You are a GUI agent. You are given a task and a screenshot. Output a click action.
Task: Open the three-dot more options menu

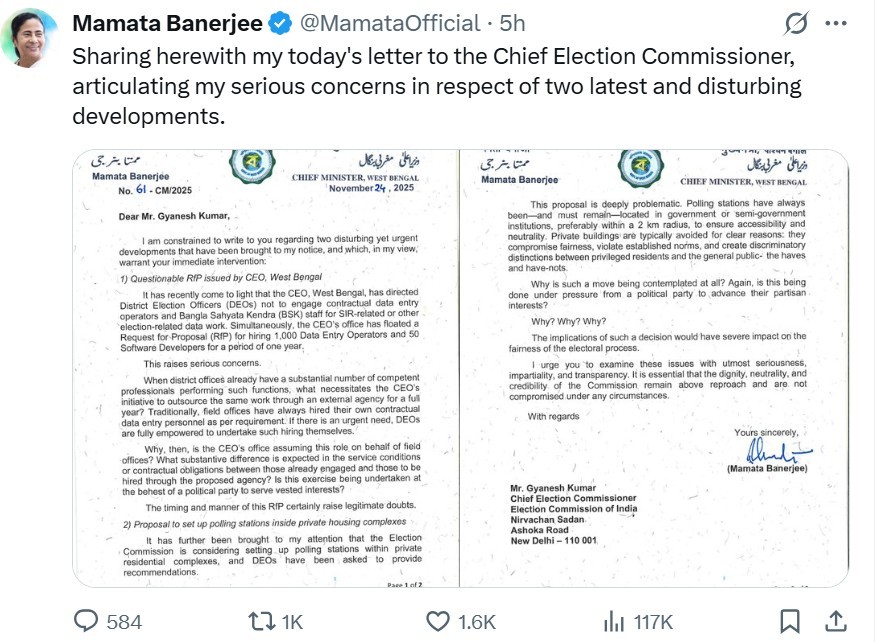[x=836, y=24]
